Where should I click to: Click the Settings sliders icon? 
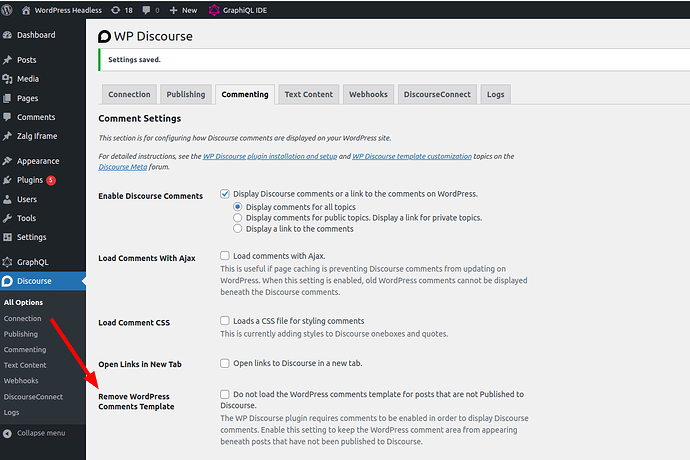7,237
